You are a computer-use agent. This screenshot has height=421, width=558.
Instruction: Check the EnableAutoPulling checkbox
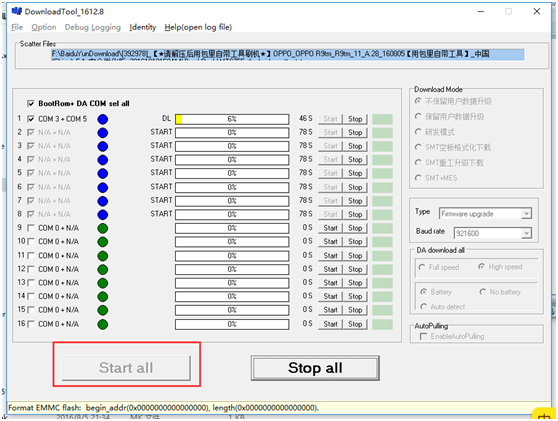click(423, 336)
